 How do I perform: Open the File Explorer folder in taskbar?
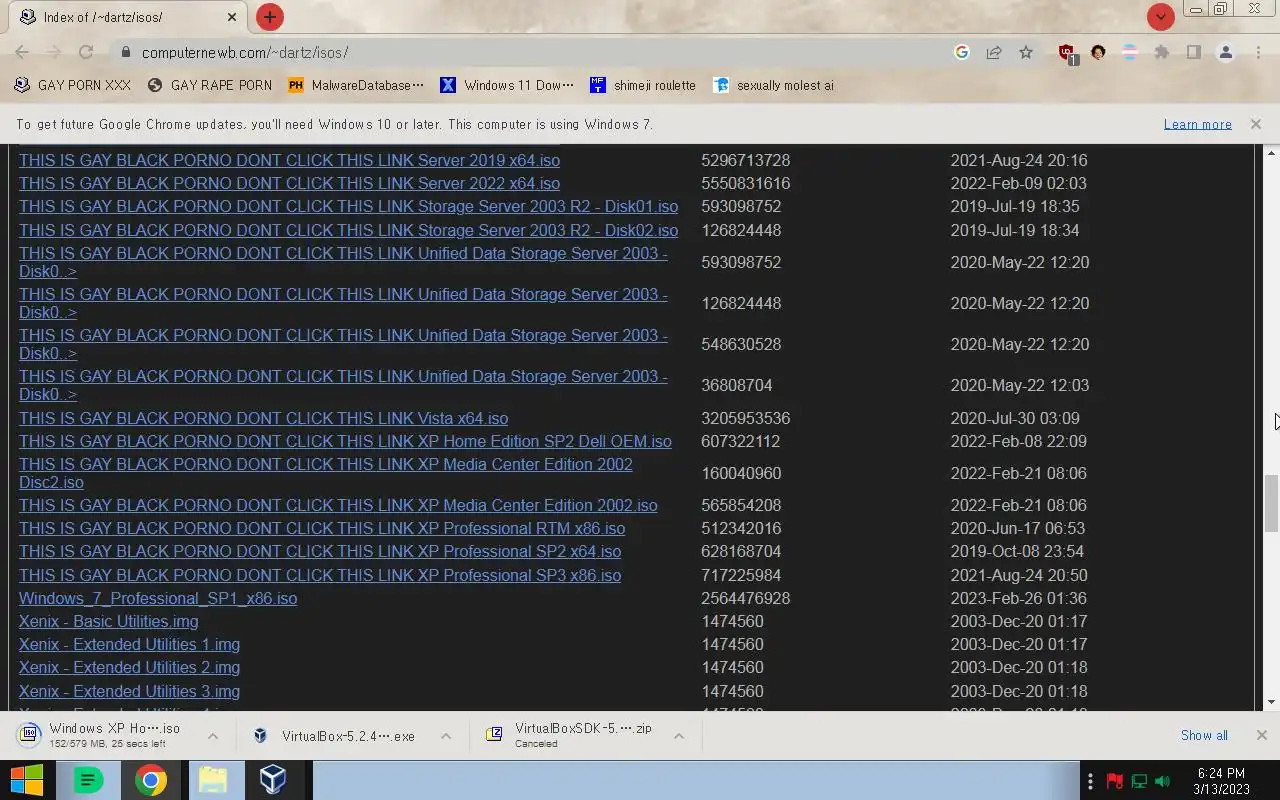[212, 780]
